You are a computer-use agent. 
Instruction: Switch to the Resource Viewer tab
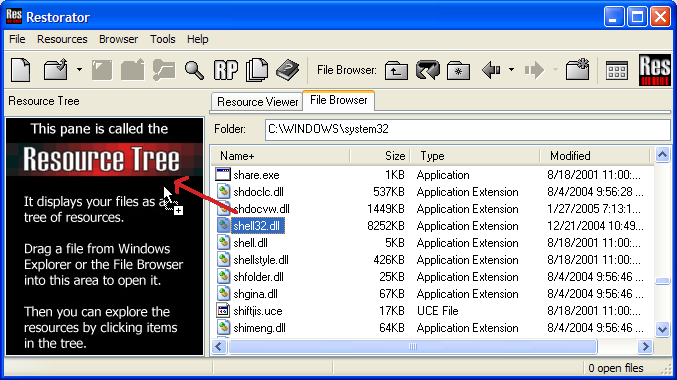[257, 102]
